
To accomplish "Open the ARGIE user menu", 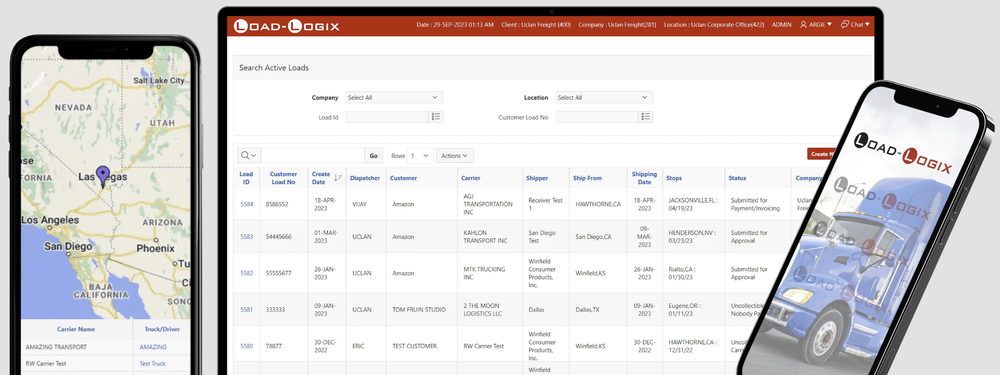I will [x=816, y=25].
